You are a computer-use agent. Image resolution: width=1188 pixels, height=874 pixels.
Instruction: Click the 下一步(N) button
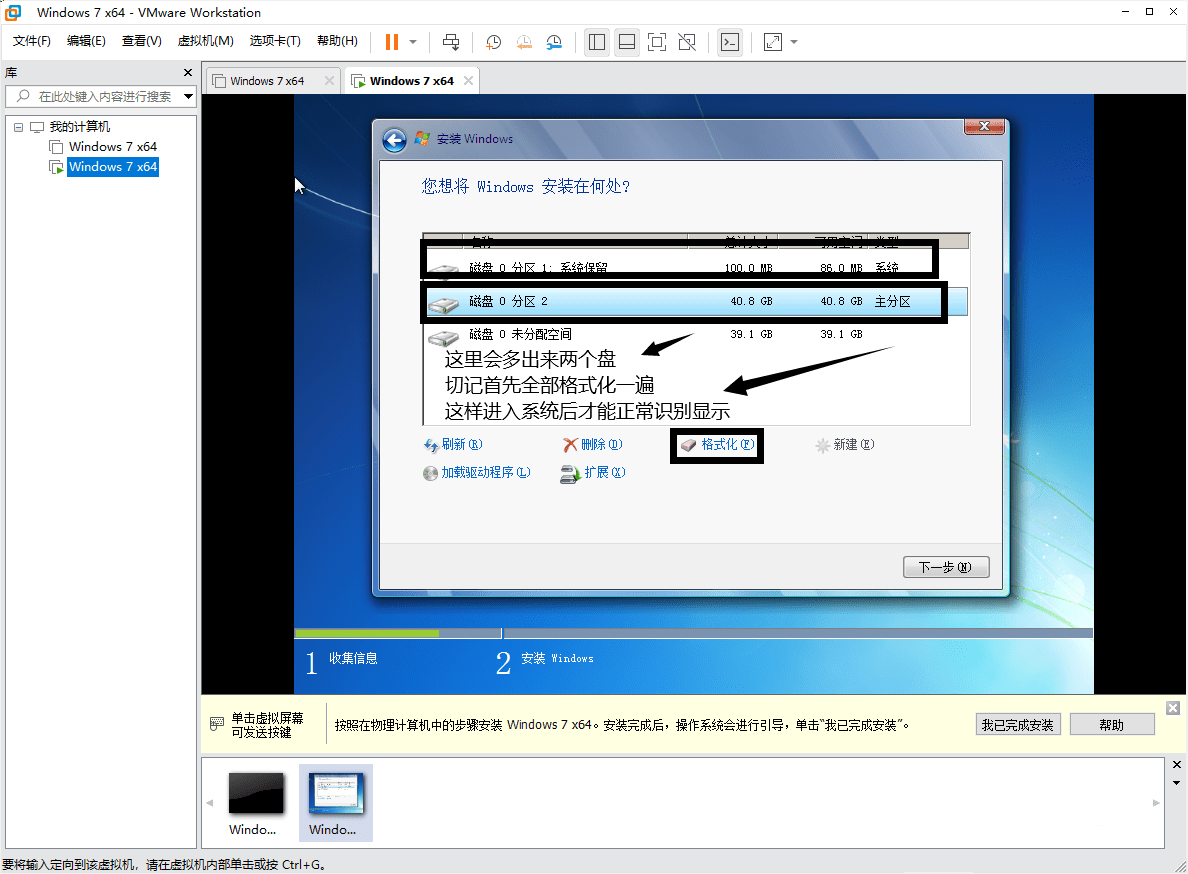946,567
